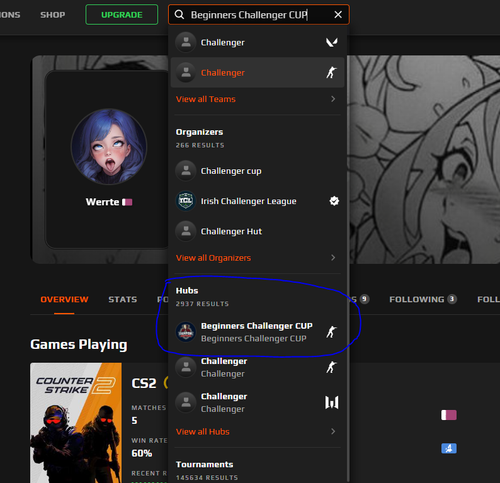Open the Challenger hub with the M-shaped game icon
The height and width of the screenshot is (483, 500).
[257, 403]
